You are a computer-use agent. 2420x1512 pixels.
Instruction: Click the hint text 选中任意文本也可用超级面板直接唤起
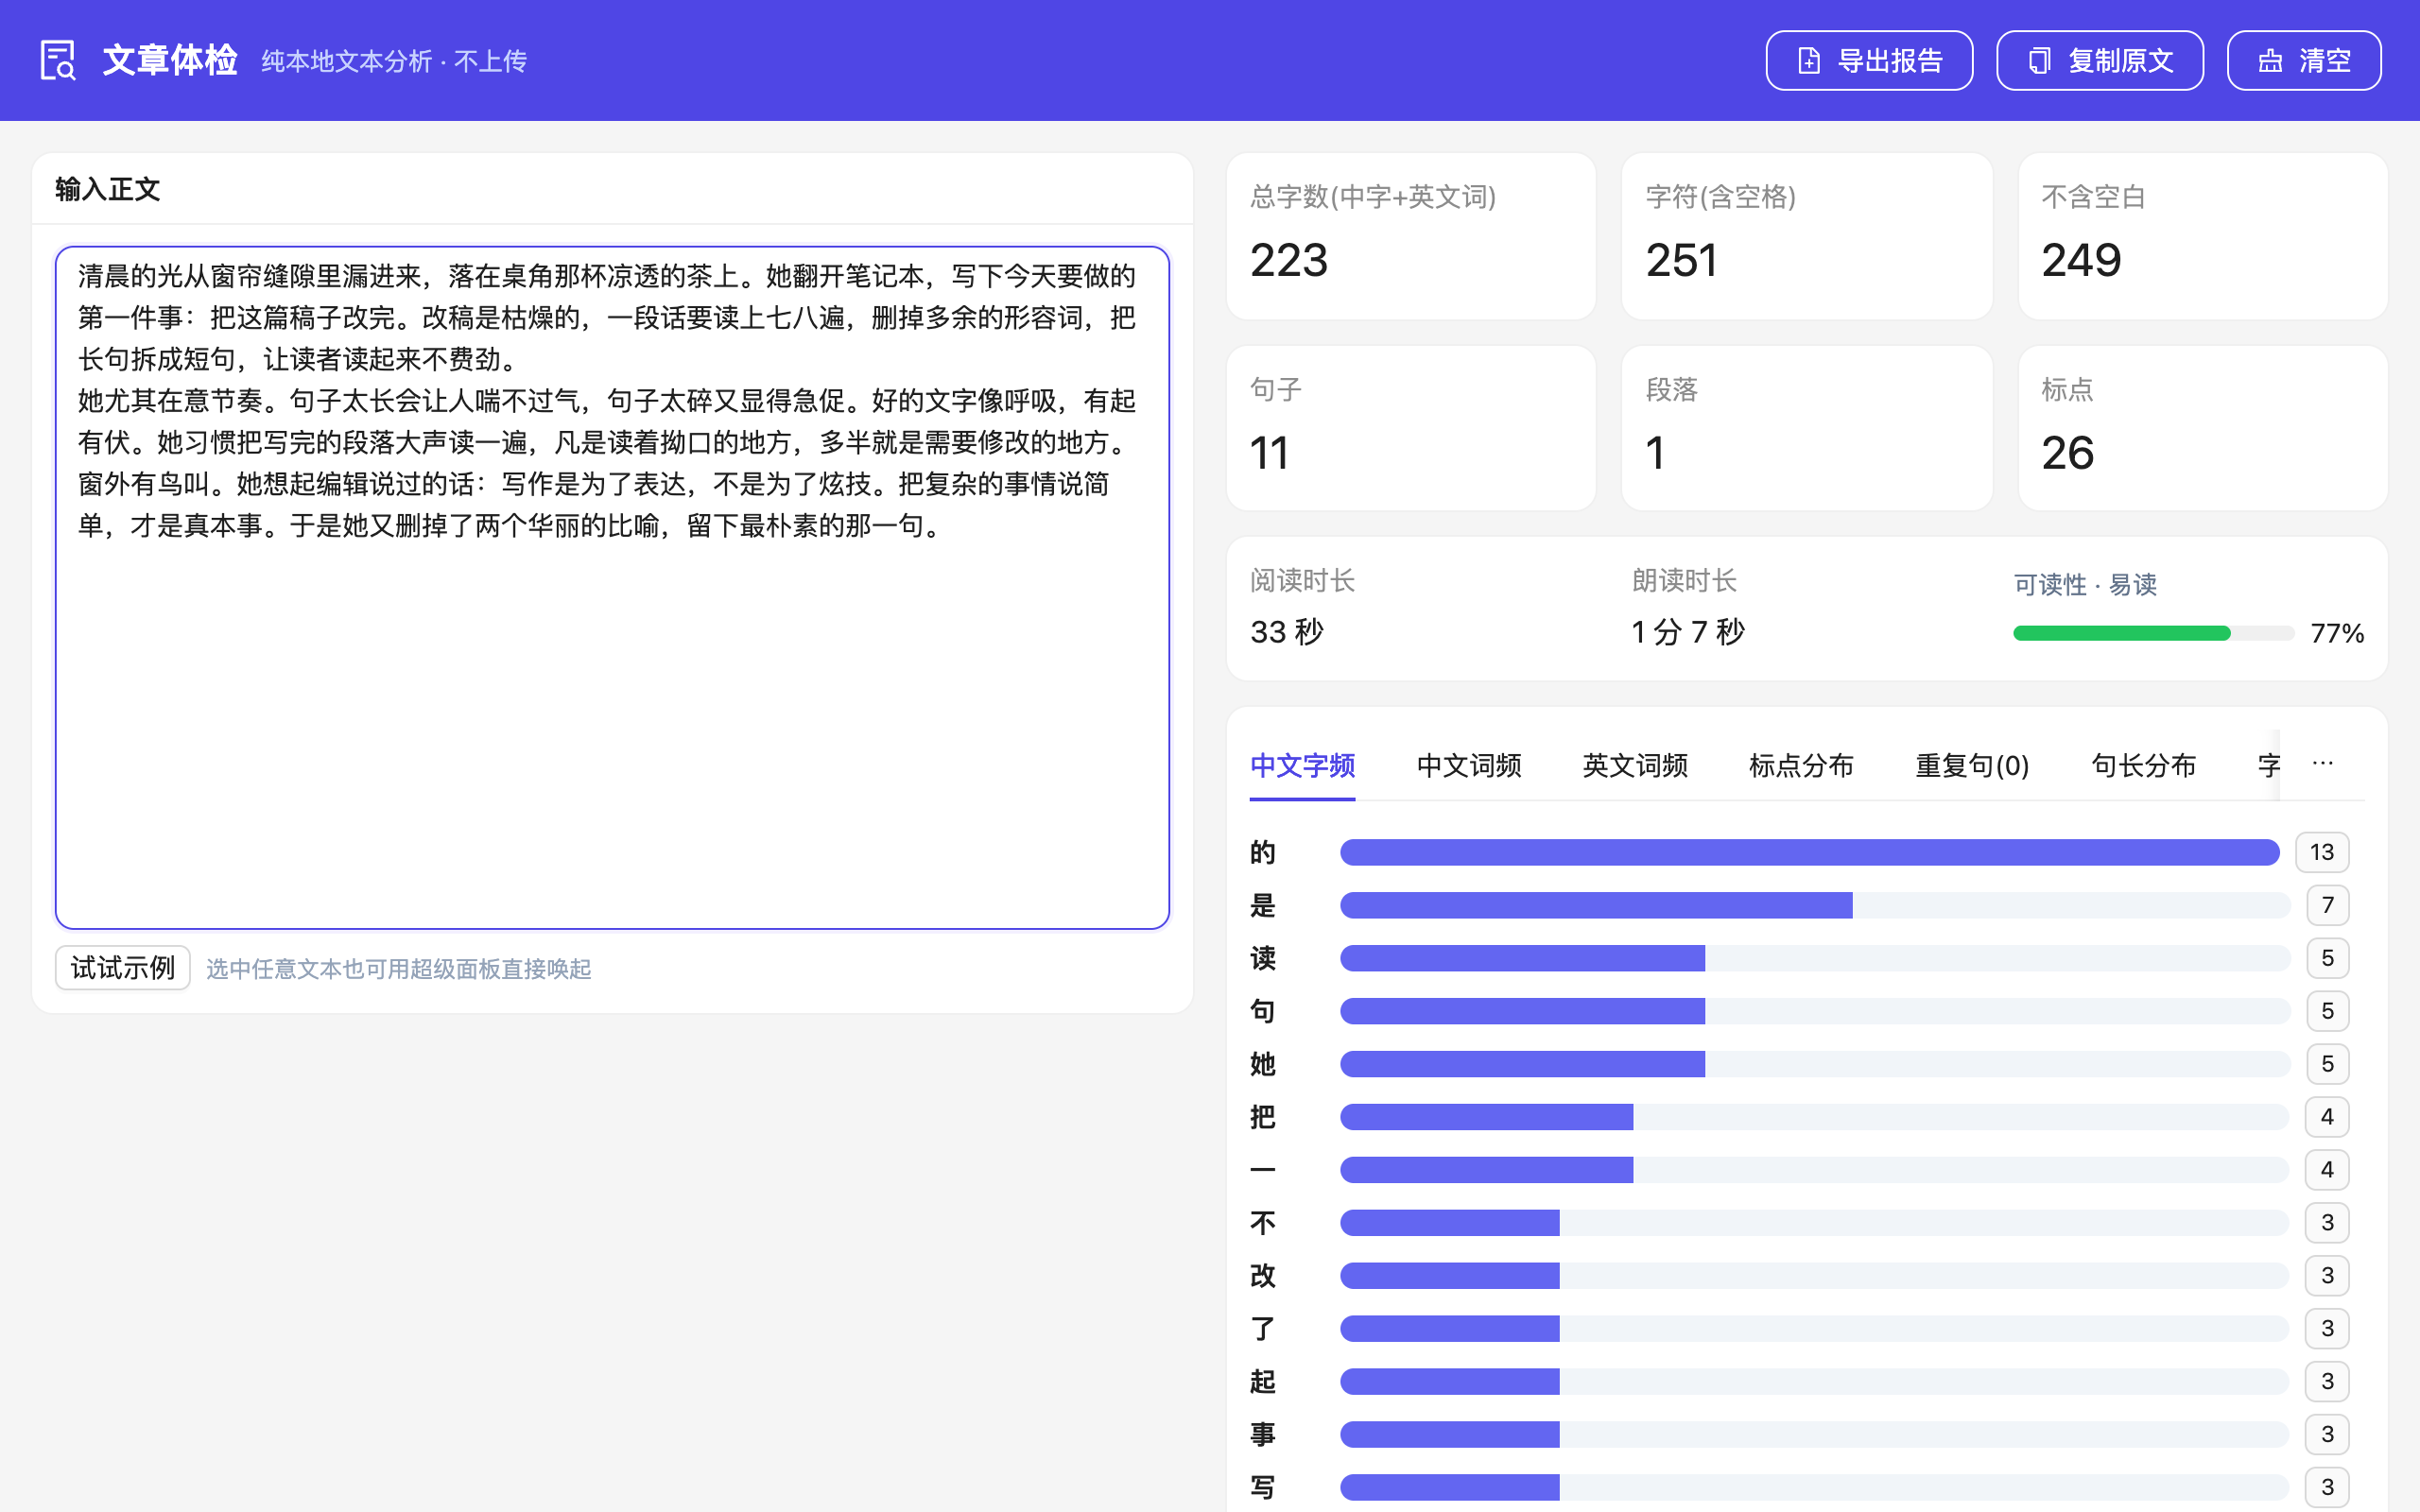pos(398,969)
